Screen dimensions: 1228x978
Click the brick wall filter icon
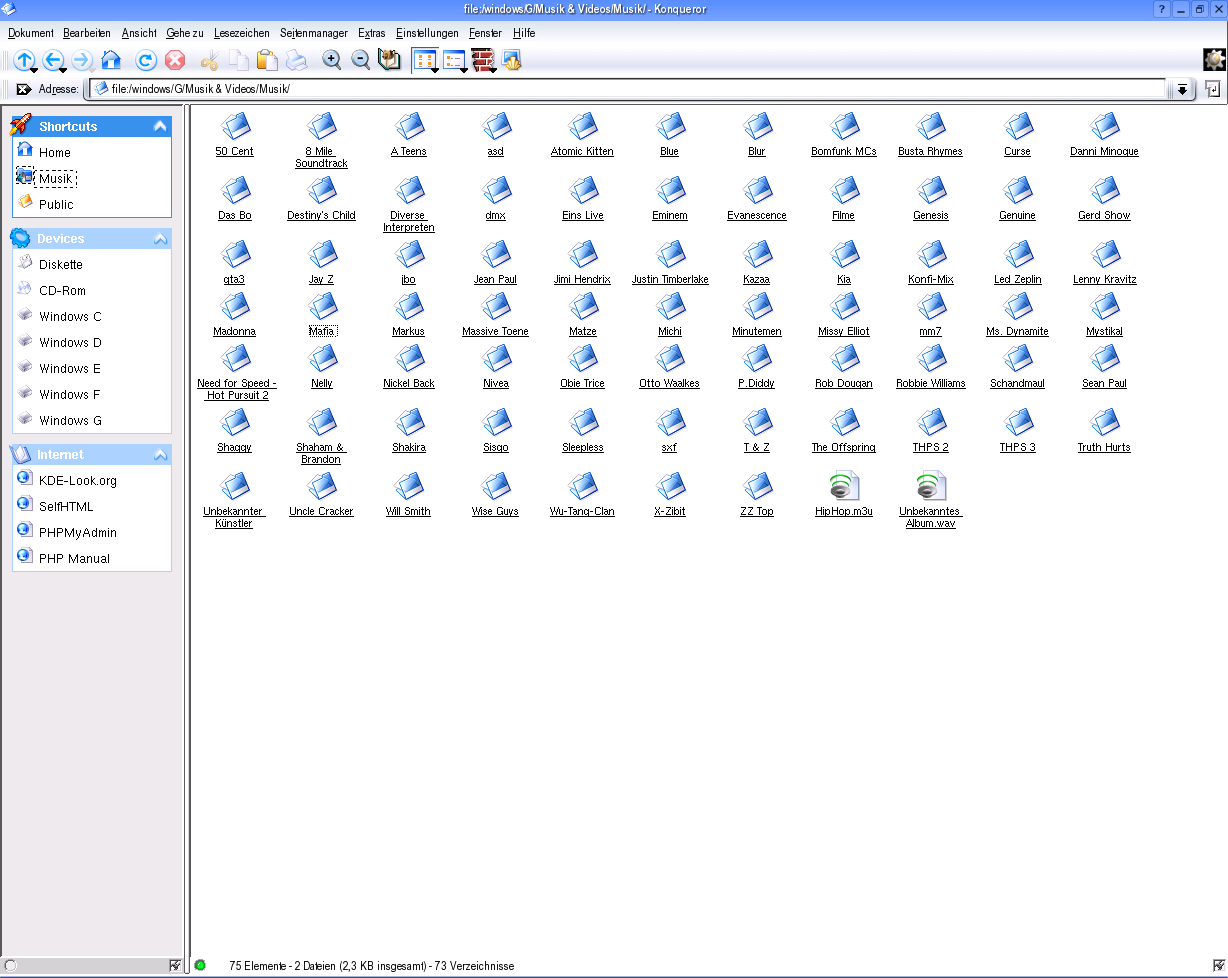coord(483,60)
